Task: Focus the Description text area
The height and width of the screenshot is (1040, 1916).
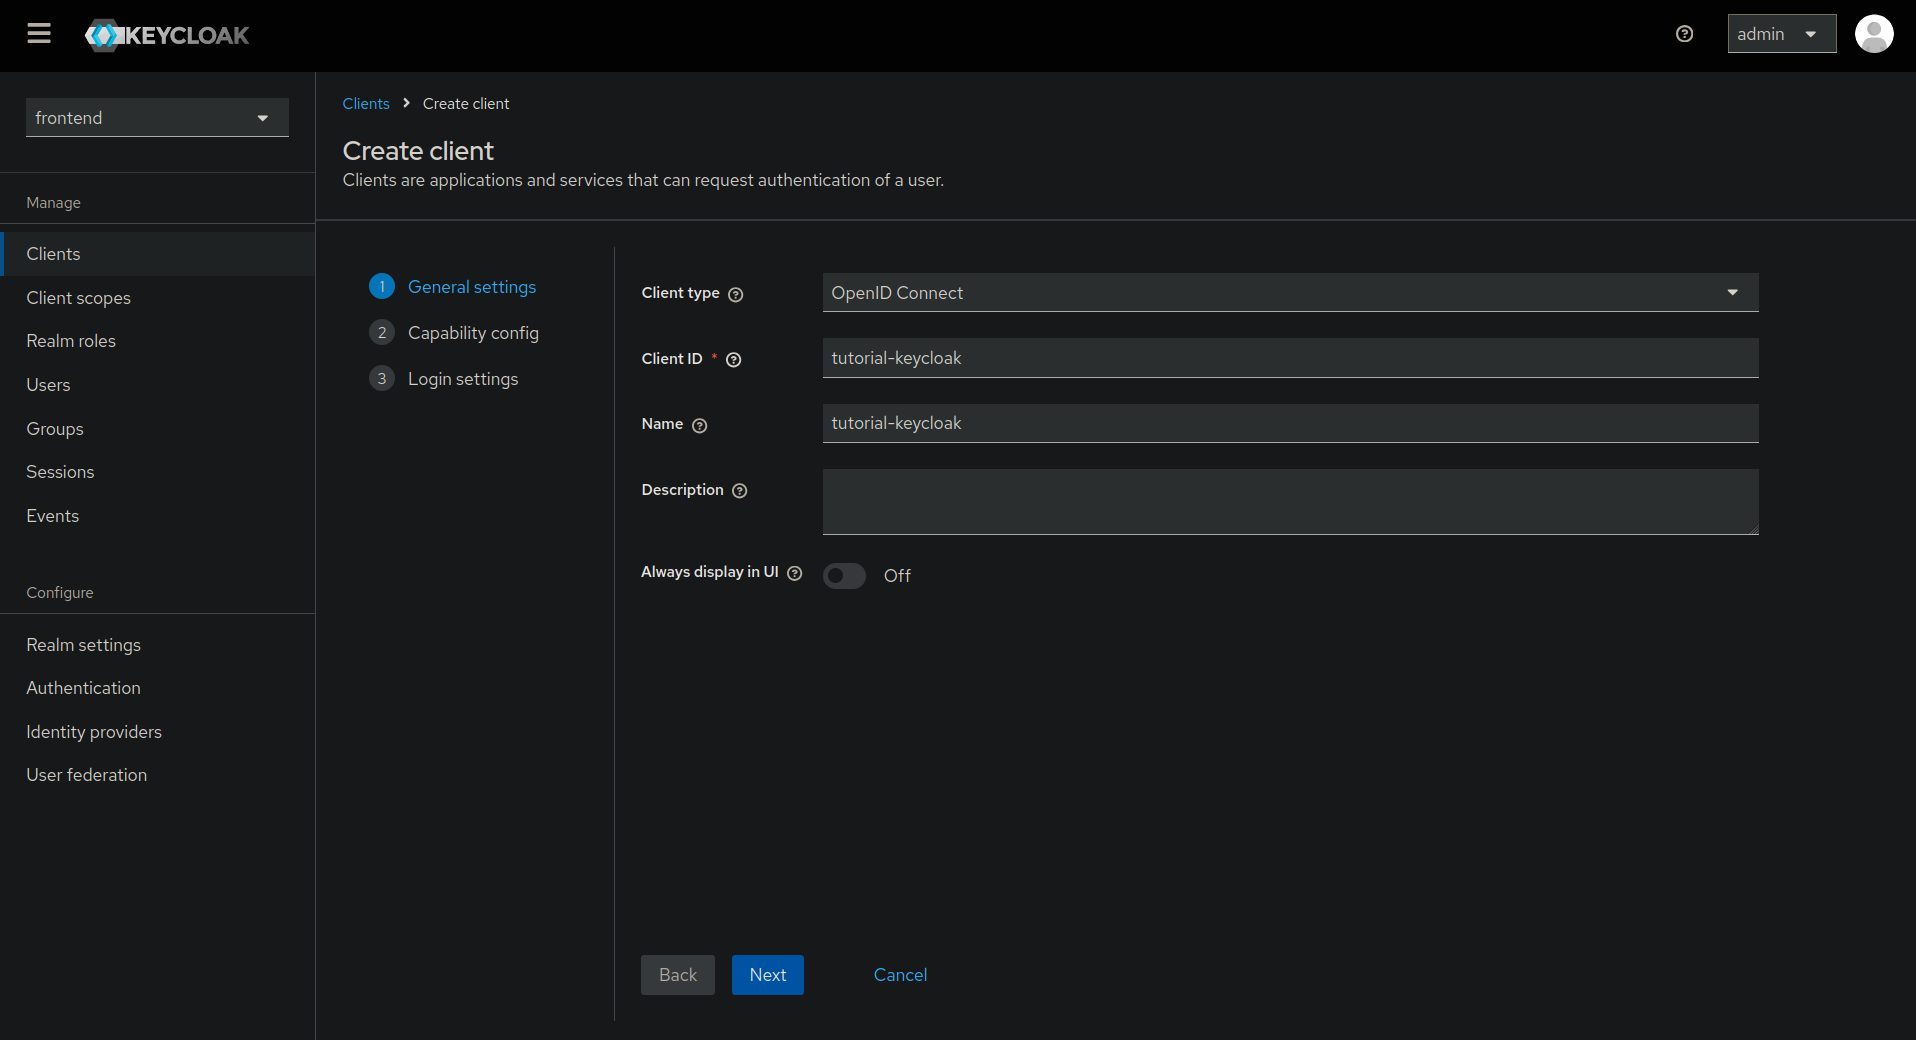Action: point(1290,502)
